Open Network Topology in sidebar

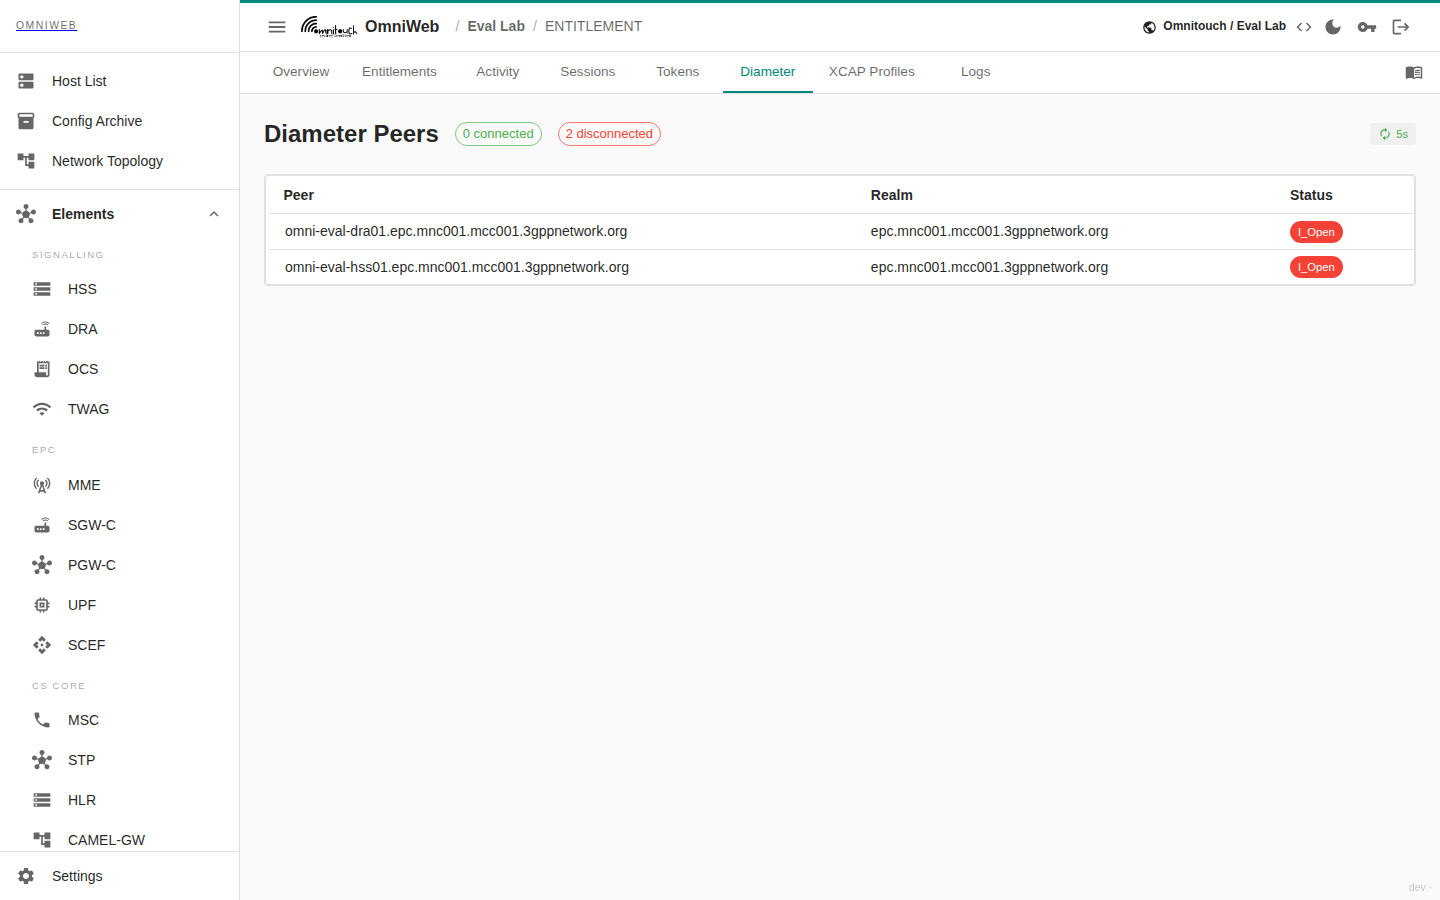[x=120, y=161]
